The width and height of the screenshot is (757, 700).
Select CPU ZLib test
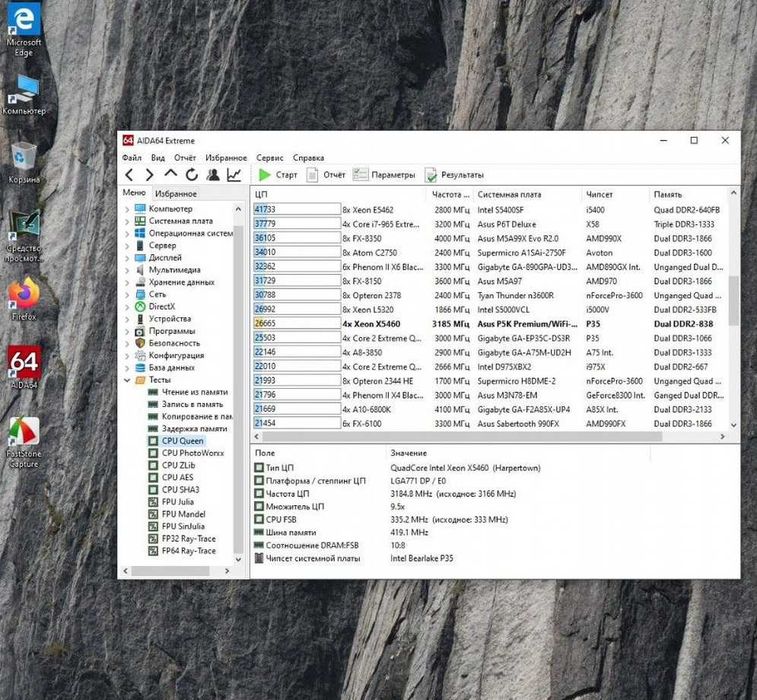(x=178, y=465)
